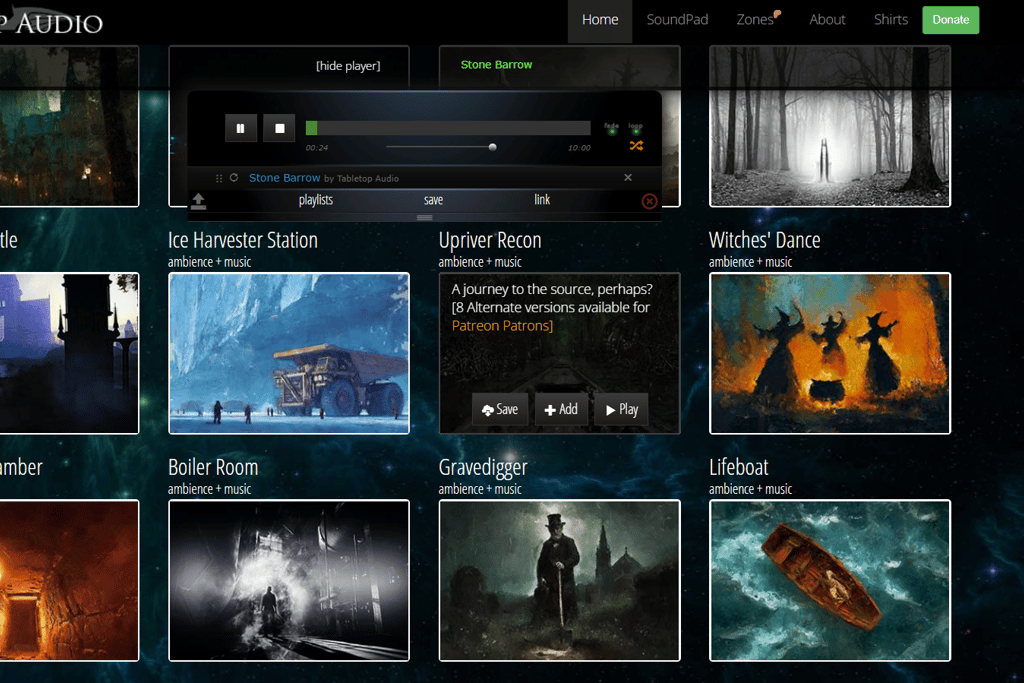Click the upload arrow icon in player
Viewport: 1024px width, 683px height.
199,200
